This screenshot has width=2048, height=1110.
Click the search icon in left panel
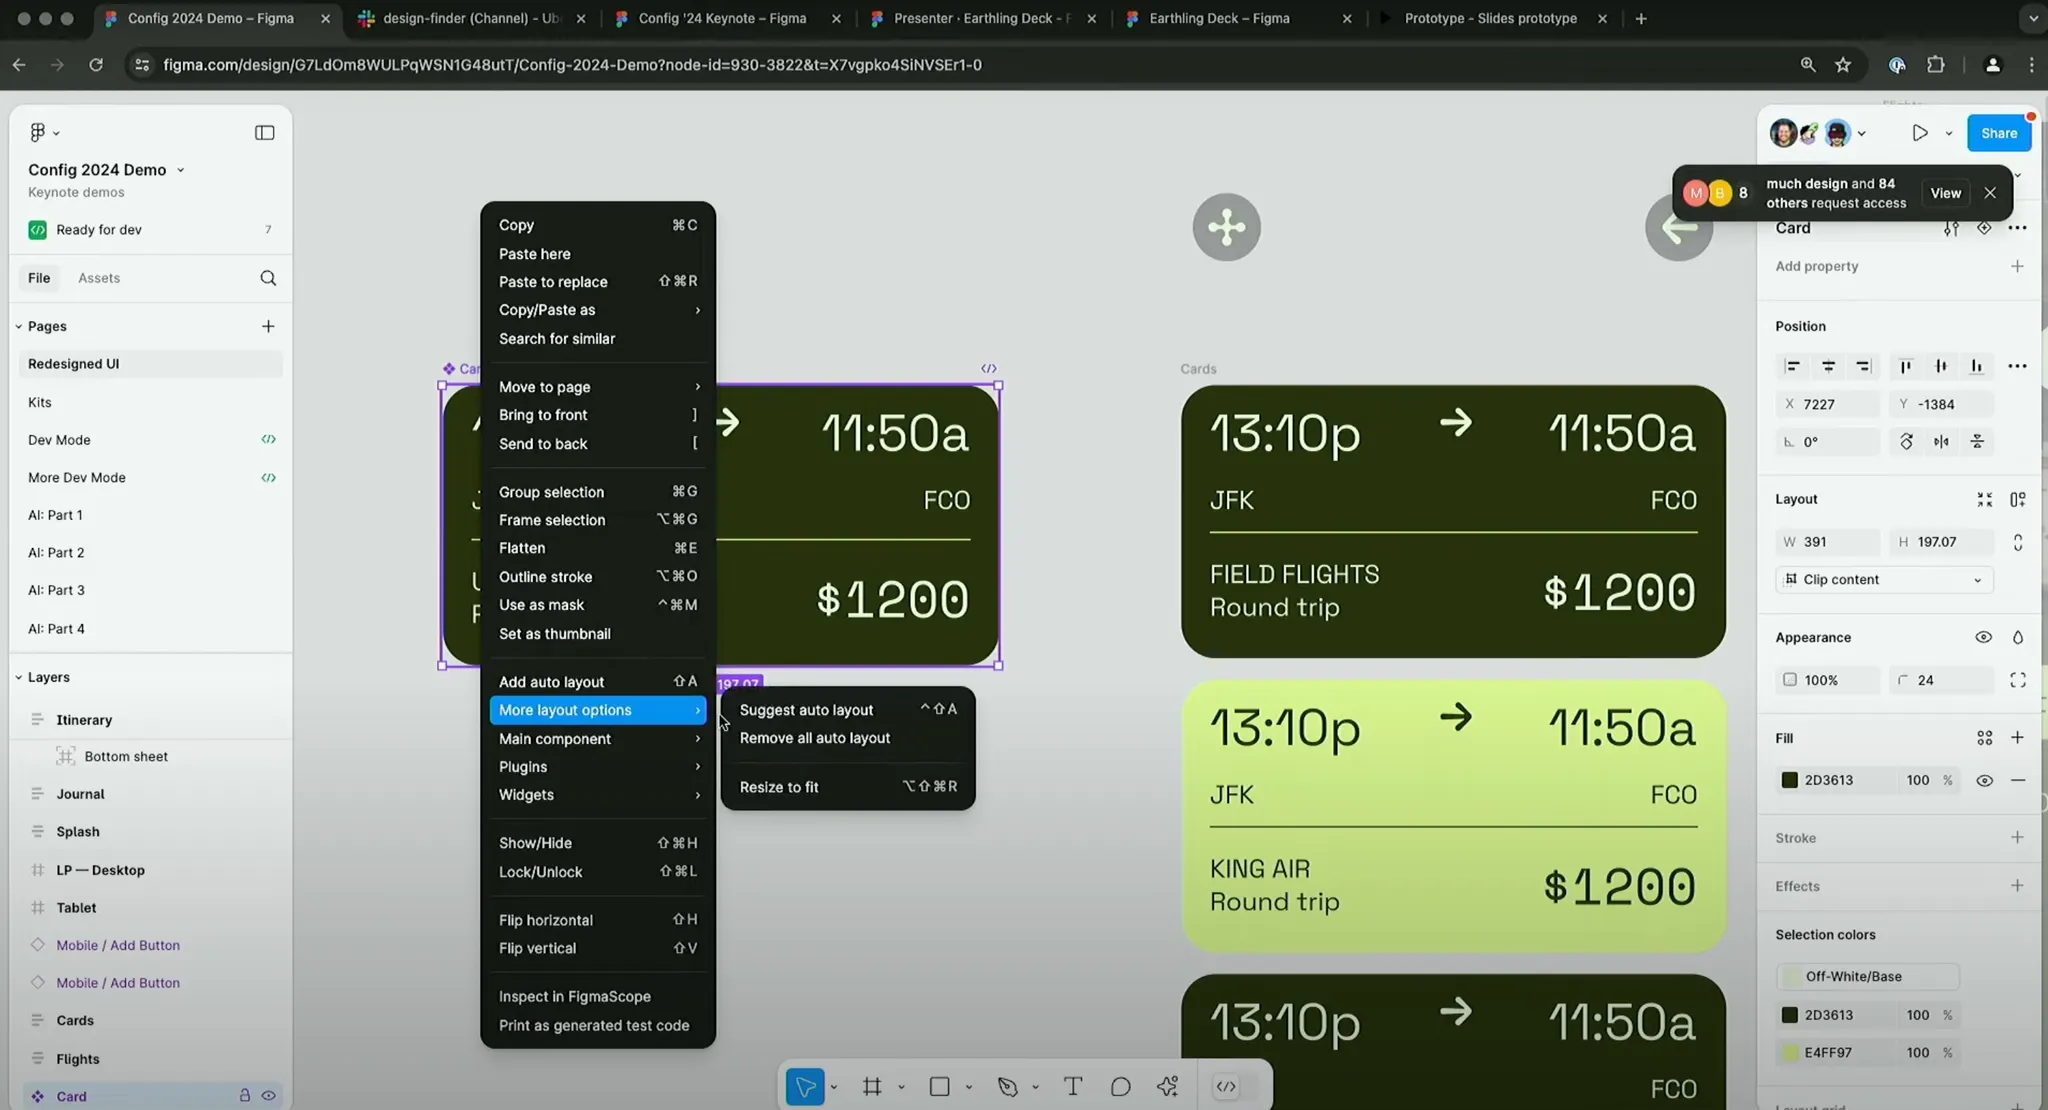[x=268, y=278]
